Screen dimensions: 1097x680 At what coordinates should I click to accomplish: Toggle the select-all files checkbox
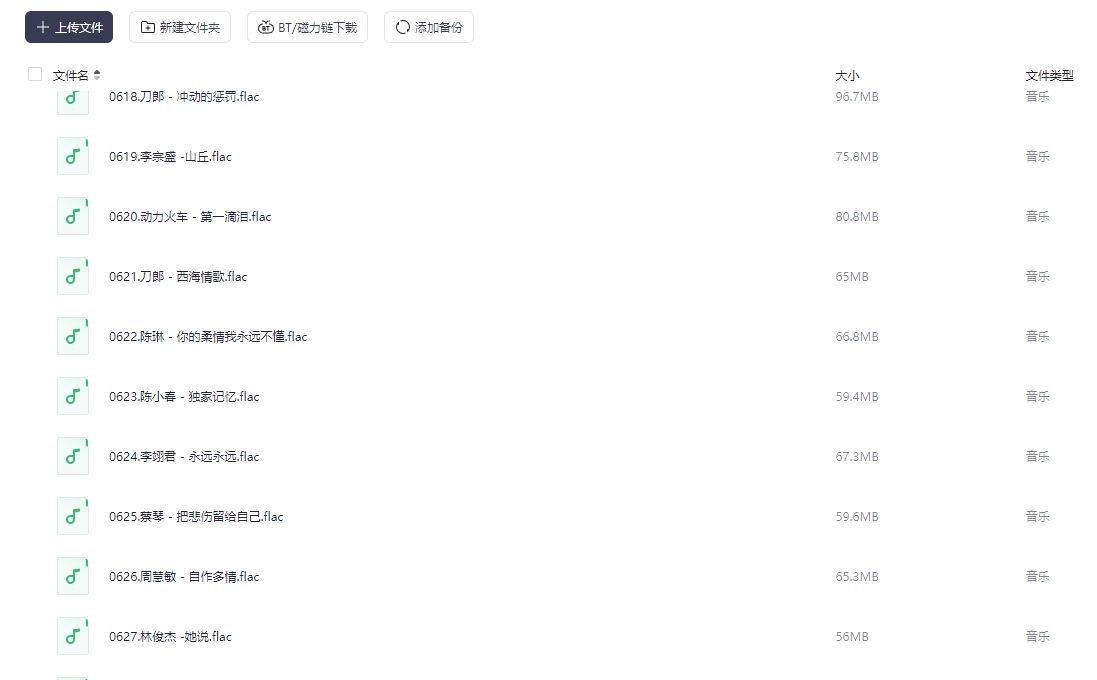pos(35,74)
